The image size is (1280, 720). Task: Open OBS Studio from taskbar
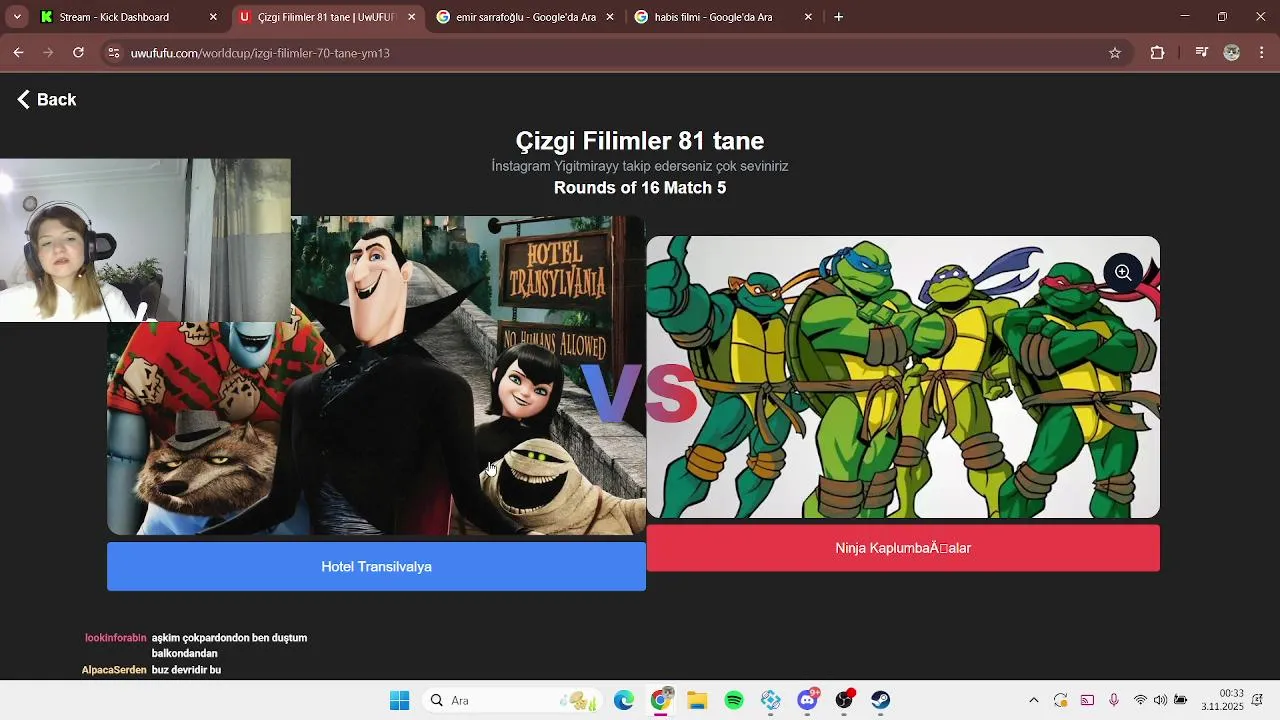844,700
